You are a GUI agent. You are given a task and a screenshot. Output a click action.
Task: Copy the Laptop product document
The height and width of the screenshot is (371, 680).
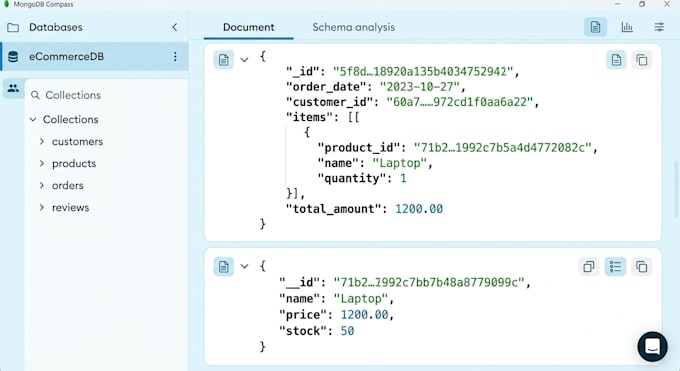[642, 266]
